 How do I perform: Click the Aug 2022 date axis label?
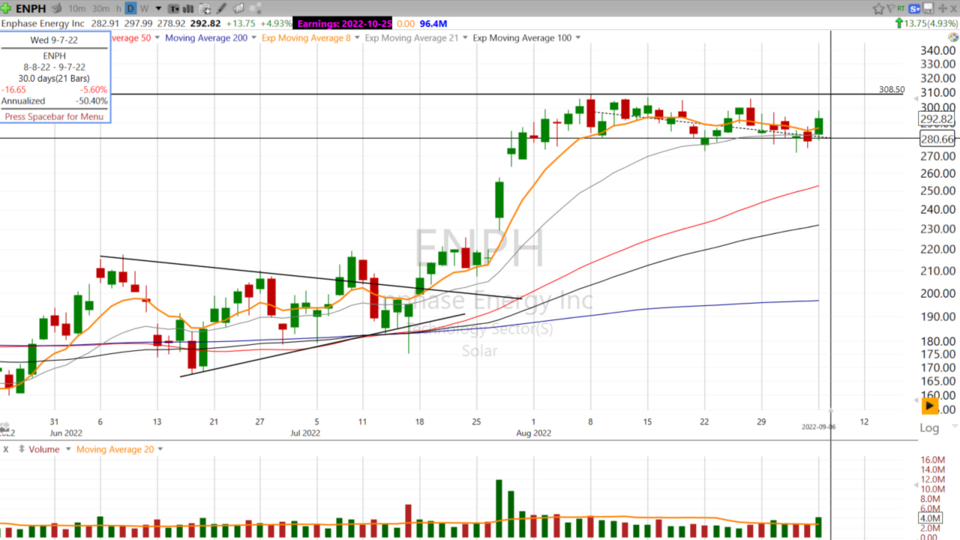coord(533,433)
